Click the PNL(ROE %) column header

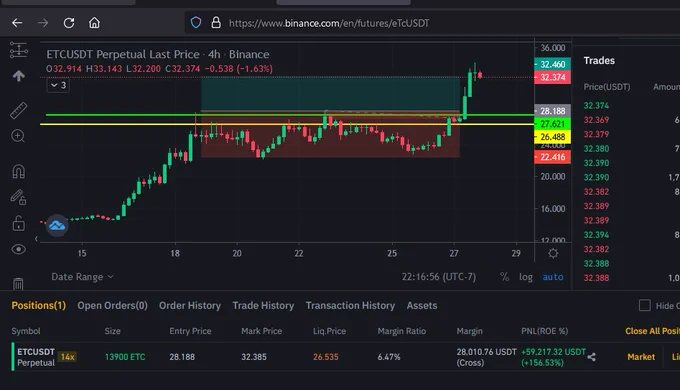click(544, 331)
